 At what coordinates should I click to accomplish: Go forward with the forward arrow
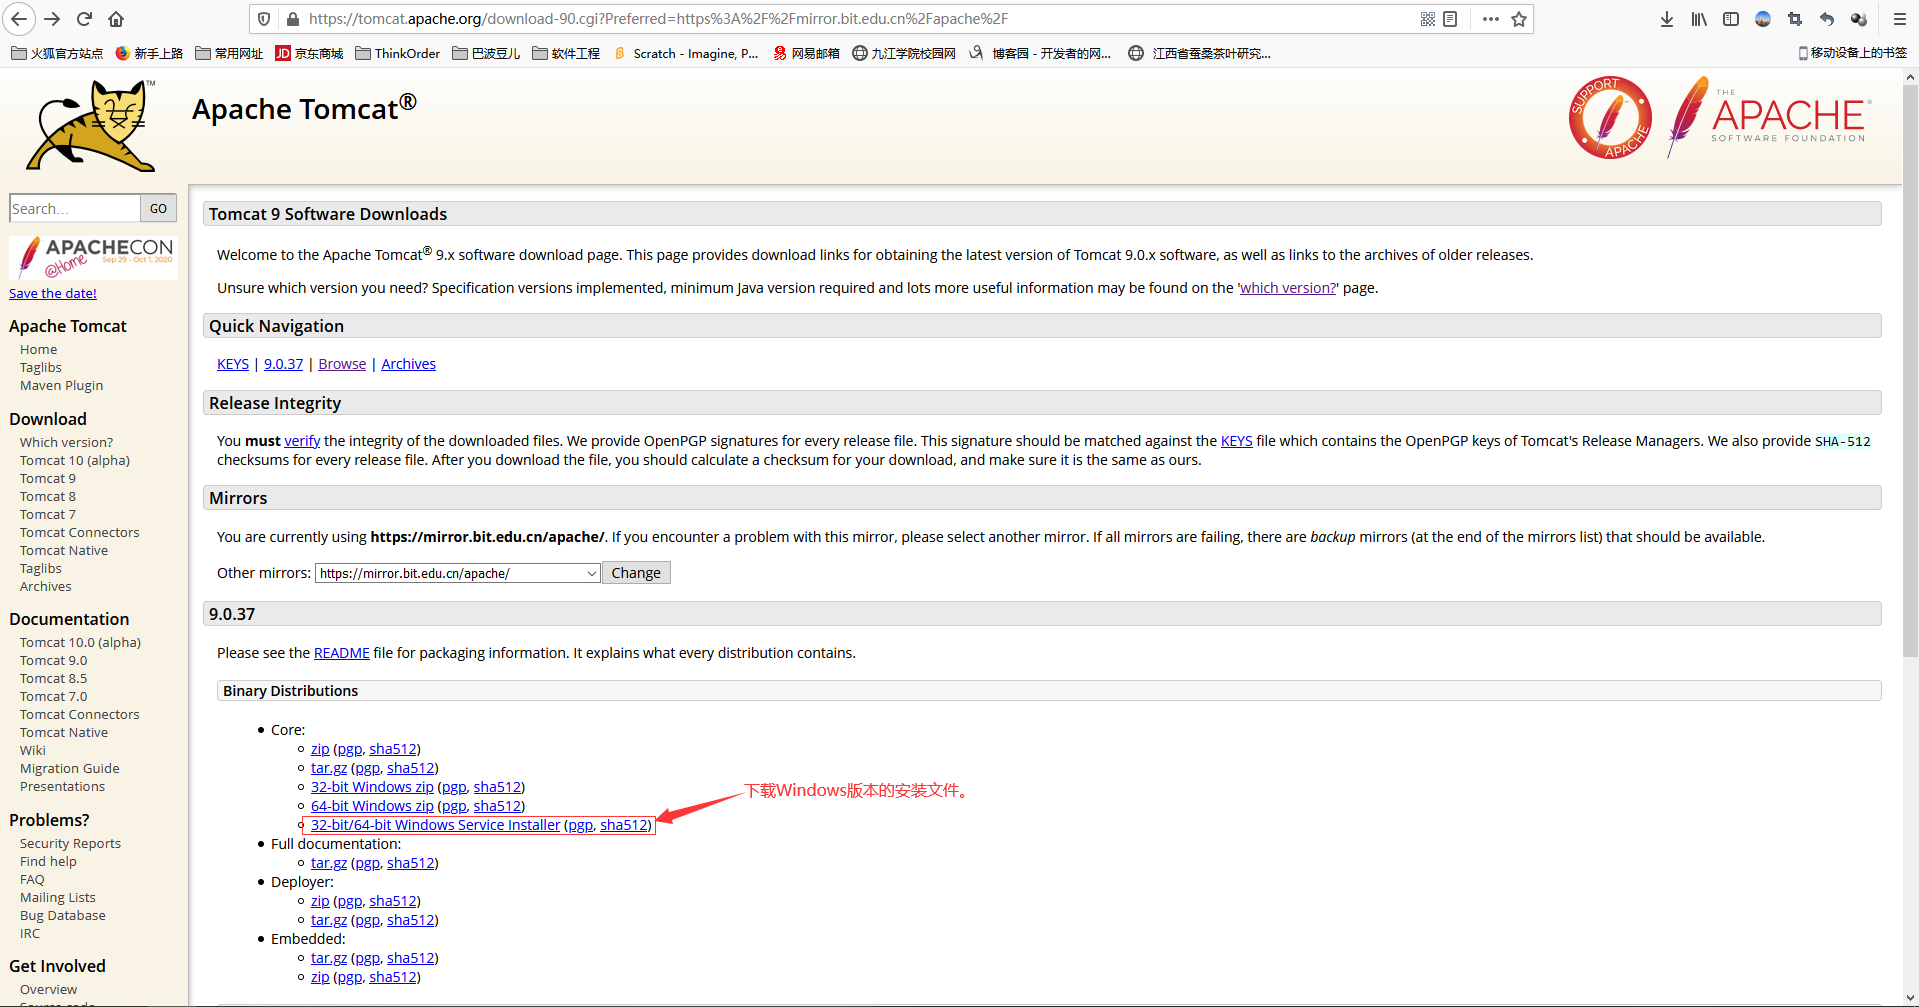[52, 19]
